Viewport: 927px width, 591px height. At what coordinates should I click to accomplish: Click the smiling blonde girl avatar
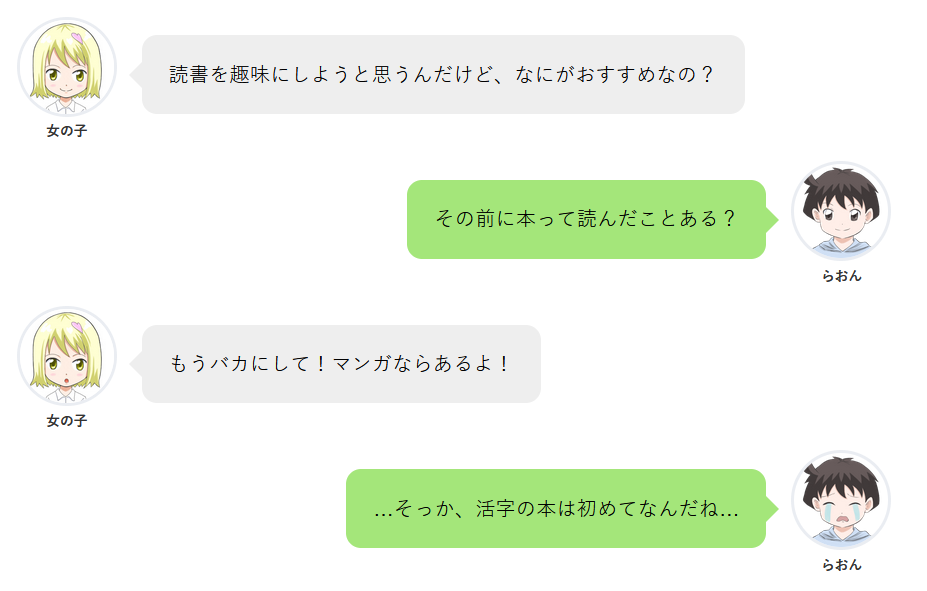point(67,67)
